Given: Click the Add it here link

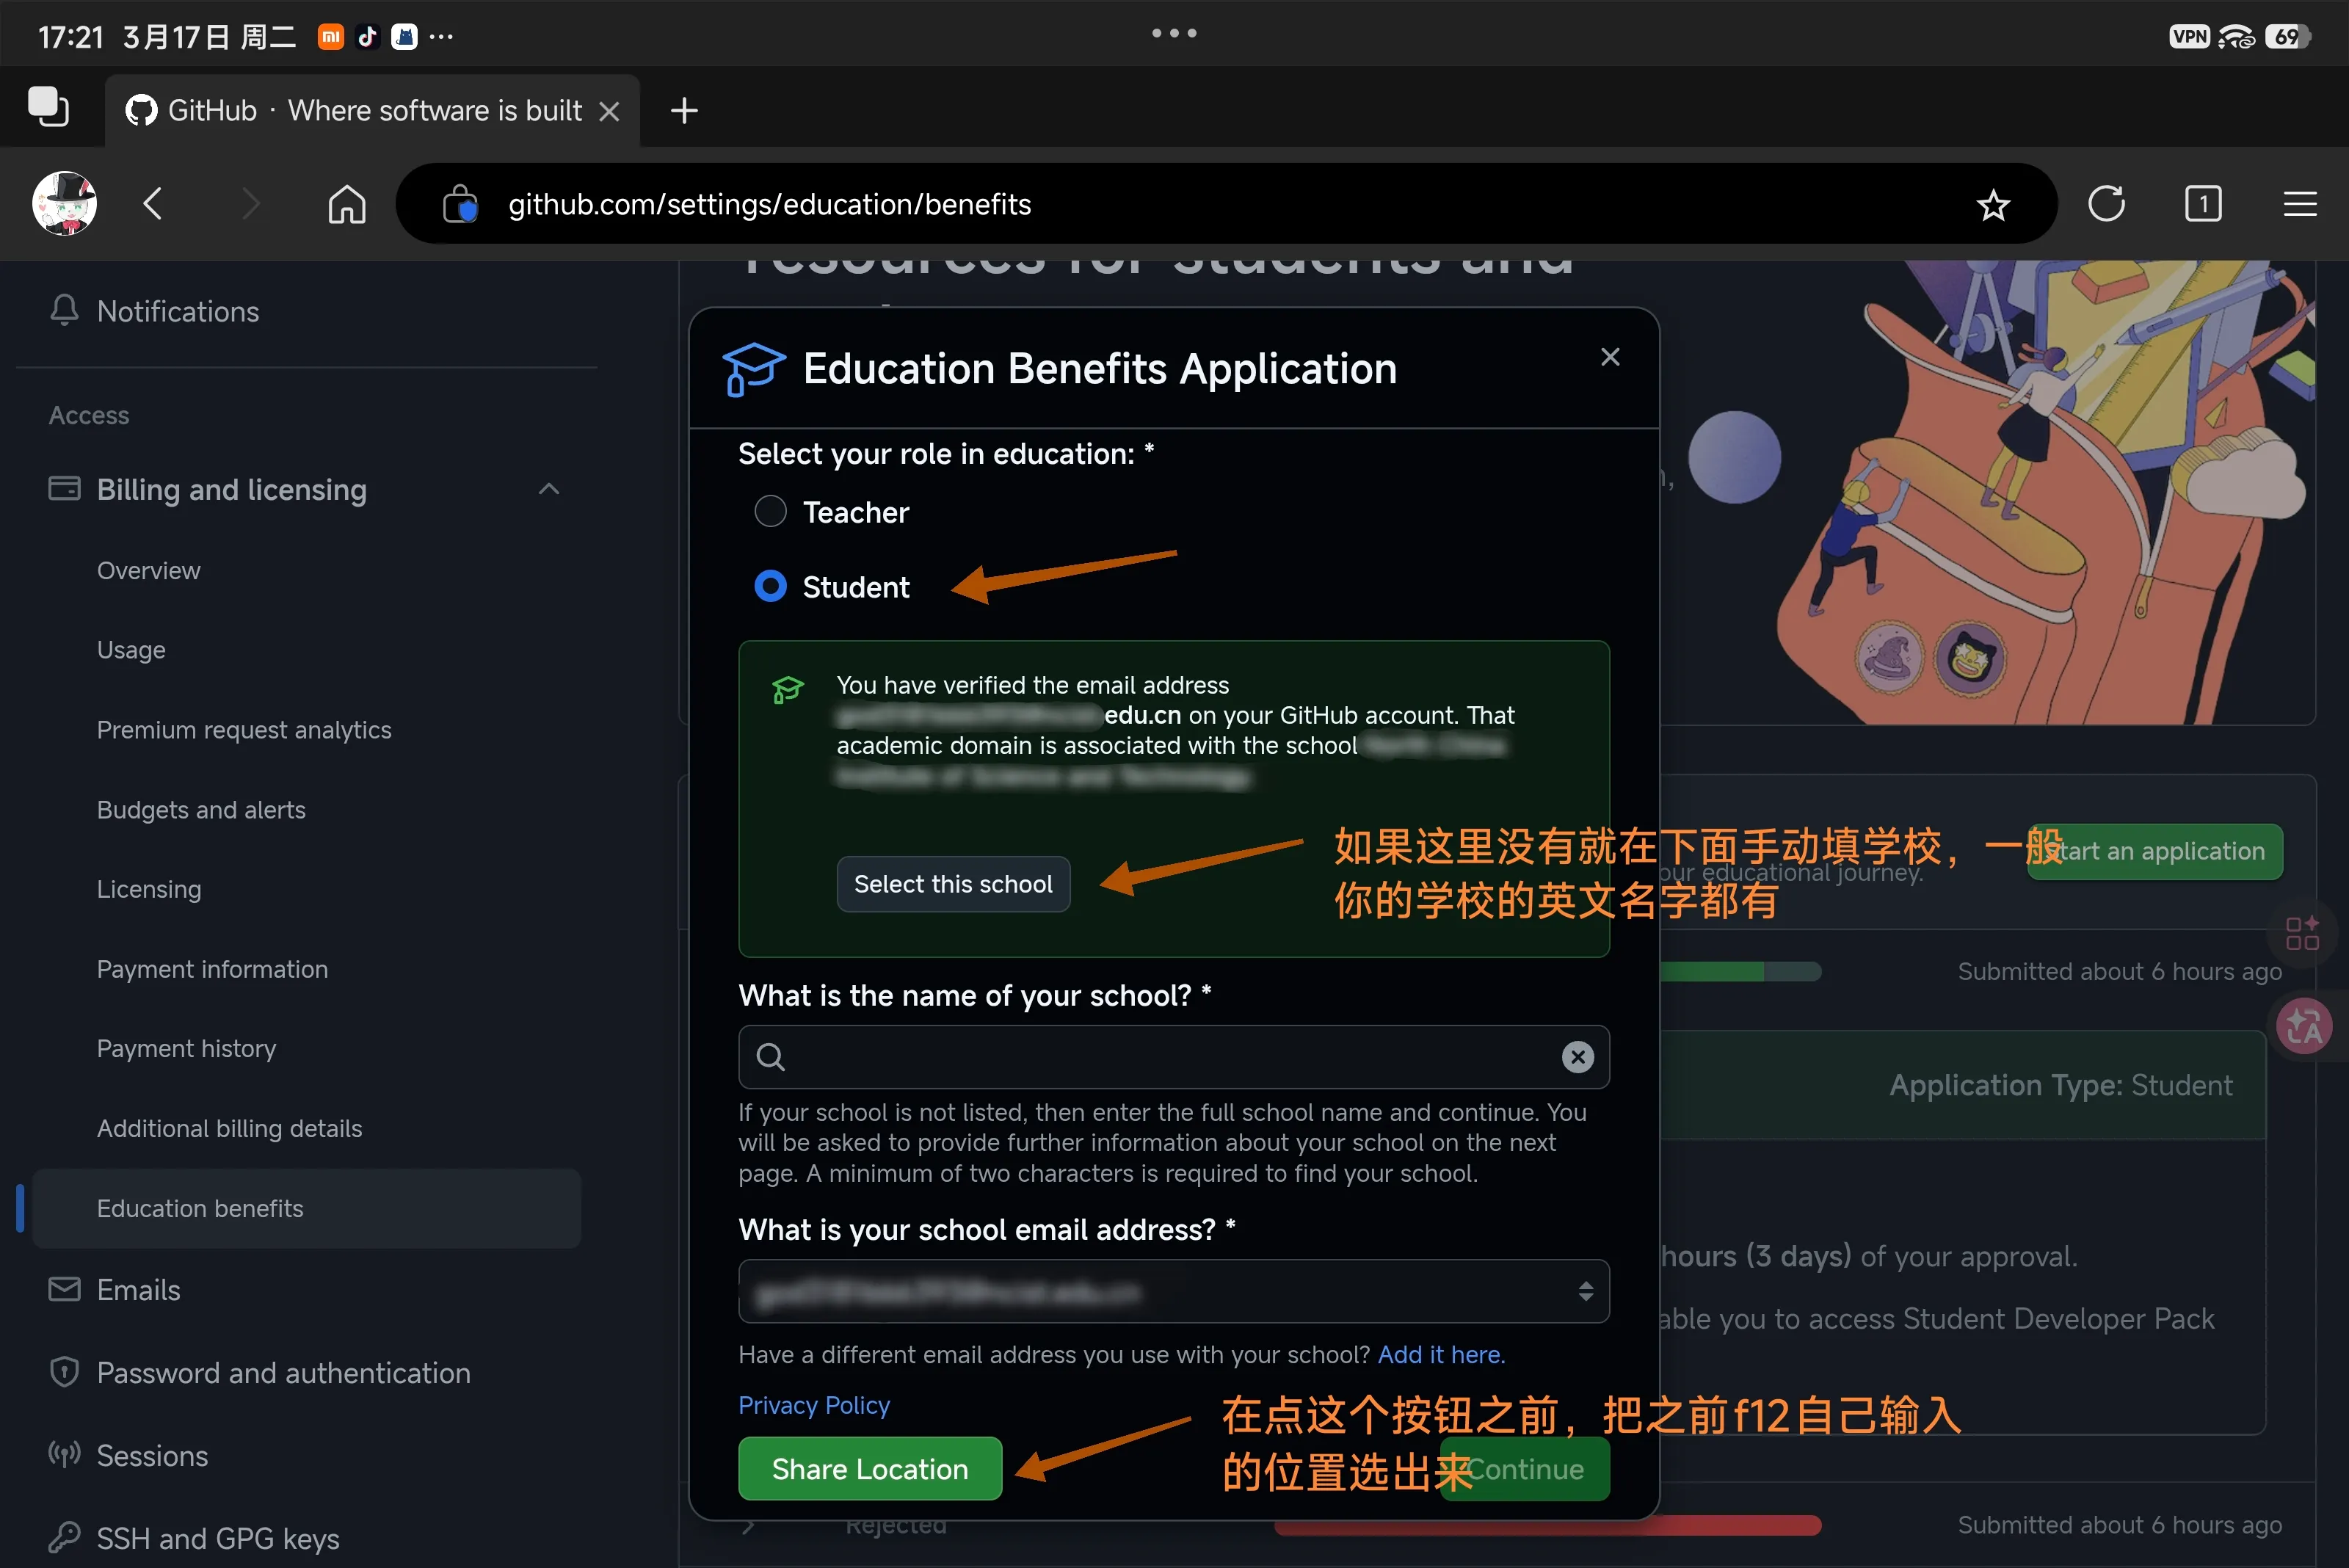Looking at the screenshot, I should click(1441, 1355).
